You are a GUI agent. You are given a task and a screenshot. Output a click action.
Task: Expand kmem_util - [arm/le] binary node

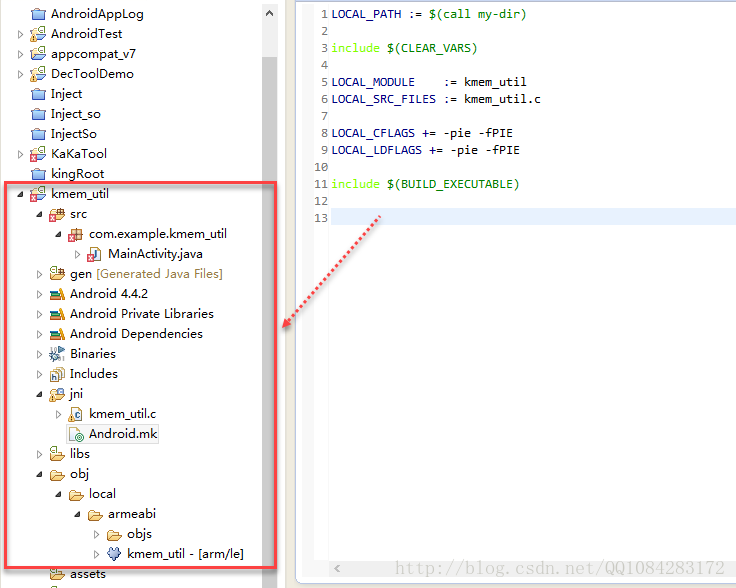[96, 555]
